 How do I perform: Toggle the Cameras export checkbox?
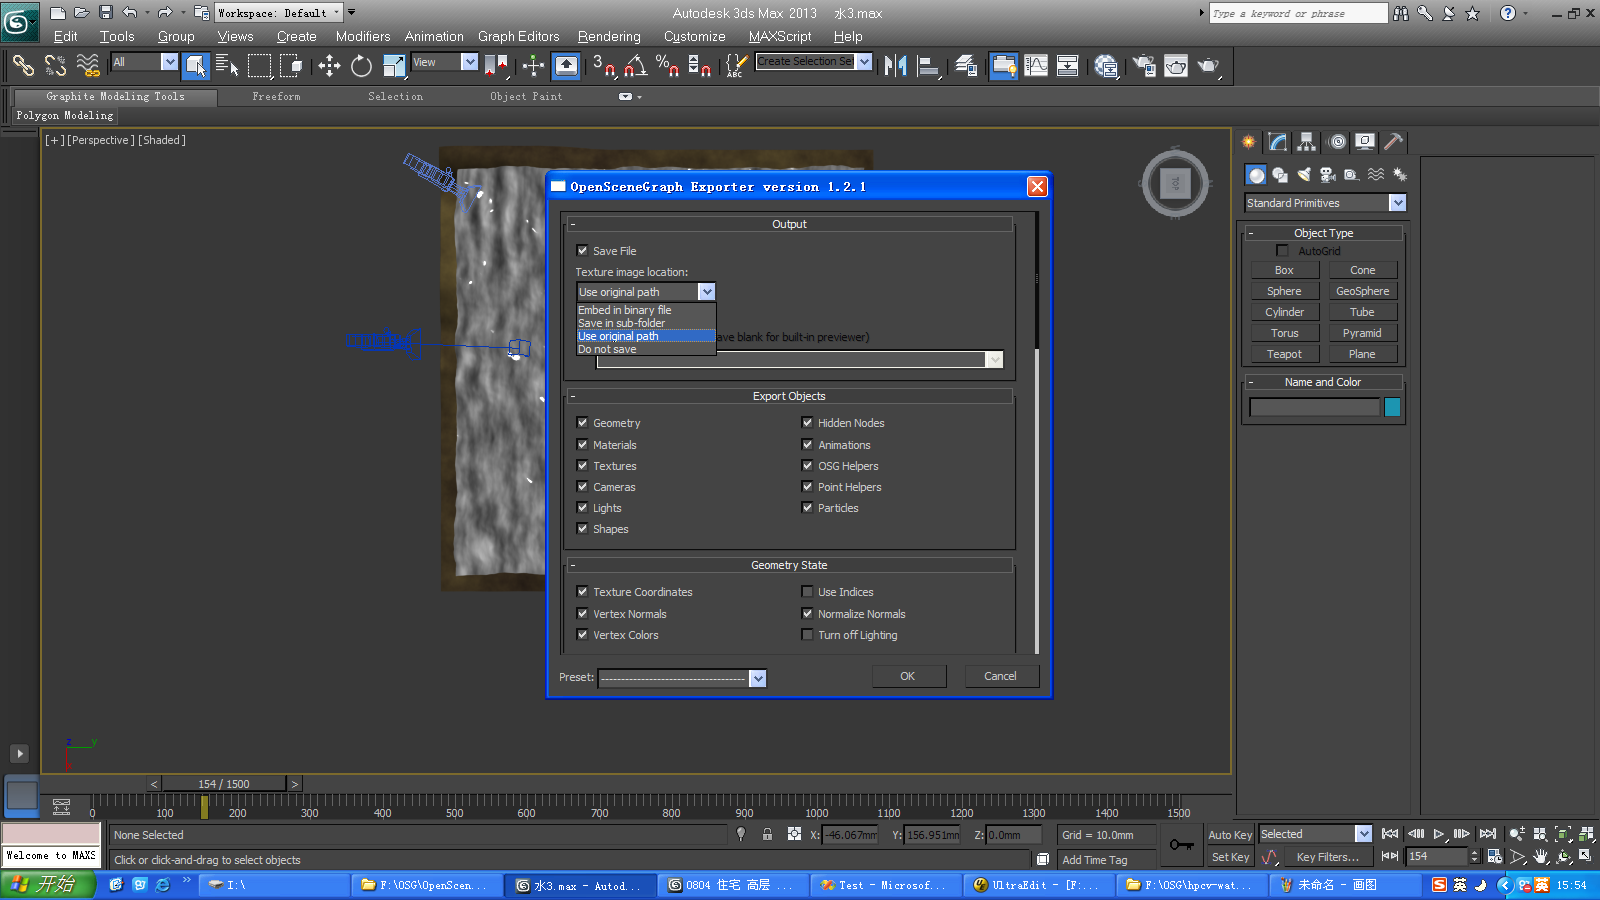pyautogui.click(x=582, y=486)
